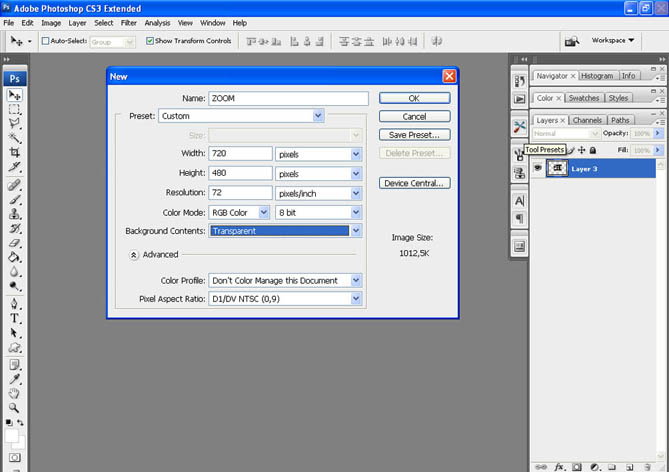Collapse the Advanced section

134,255
